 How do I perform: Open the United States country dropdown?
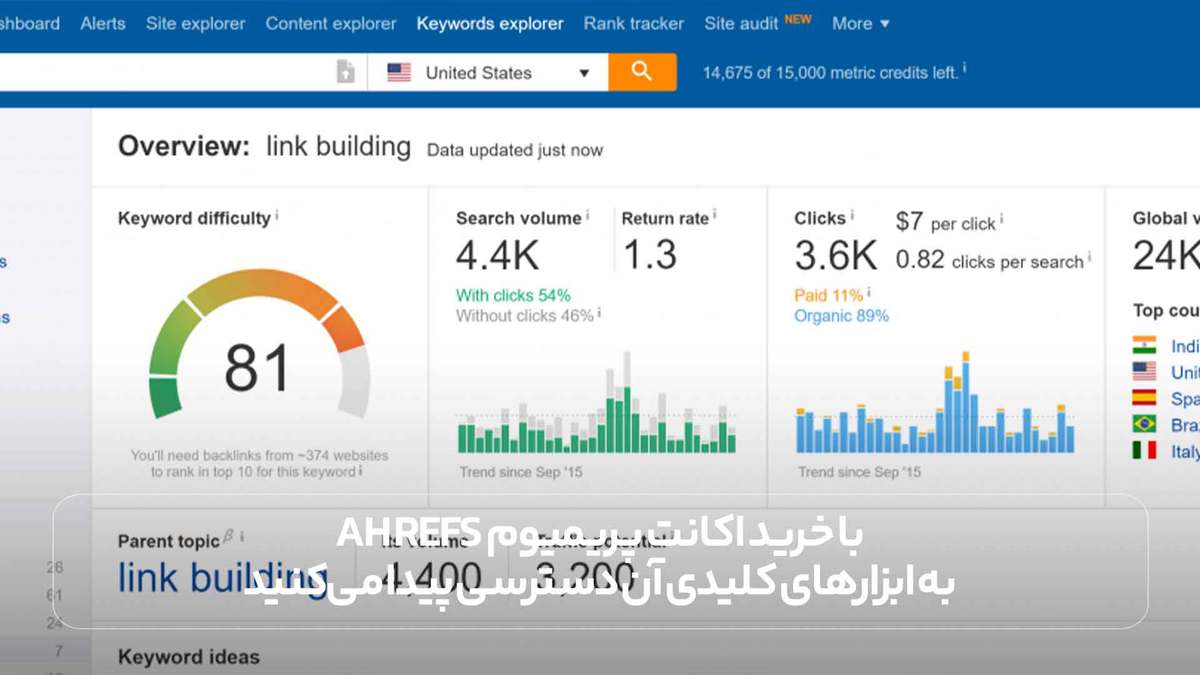[x=488, y=72]
